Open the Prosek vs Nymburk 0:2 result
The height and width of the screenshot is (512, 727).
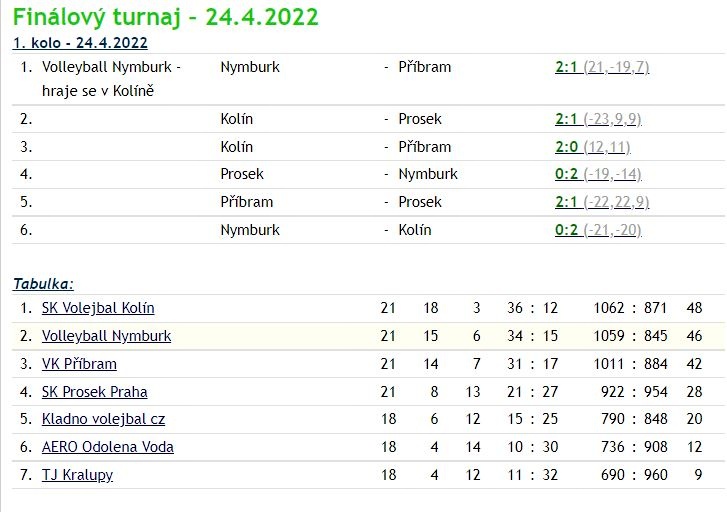pos(566,174)
